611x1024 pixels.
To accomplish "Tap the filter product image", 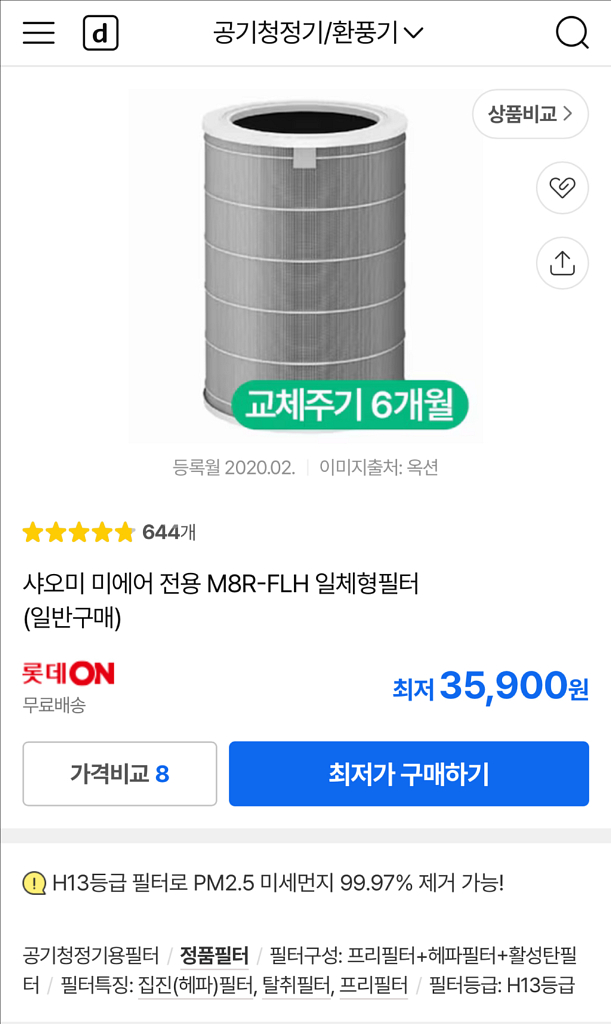I will 305,265.
